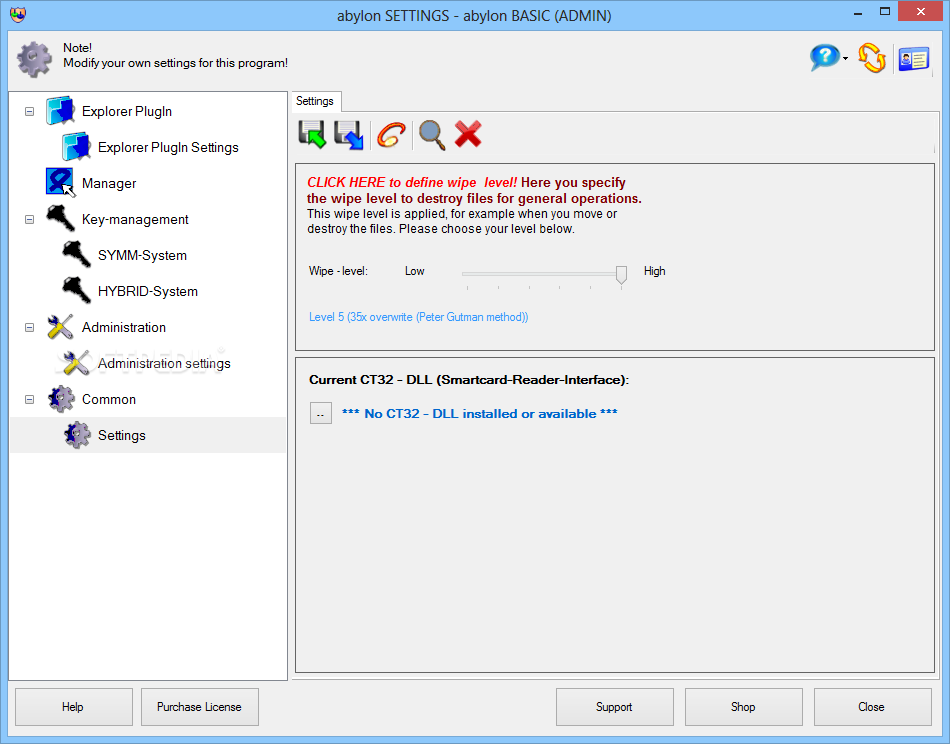Select Administration in the tree
Viewport: 950px width, 744px height.
pyautogui.click(x=124, y=327)
